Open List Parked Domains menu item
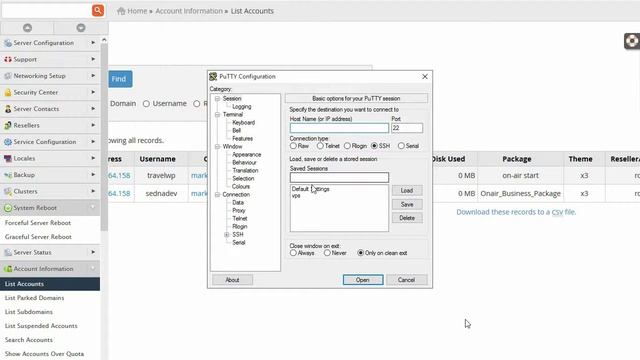Viewport: 640px width, 360px height. tap(34, 298)
